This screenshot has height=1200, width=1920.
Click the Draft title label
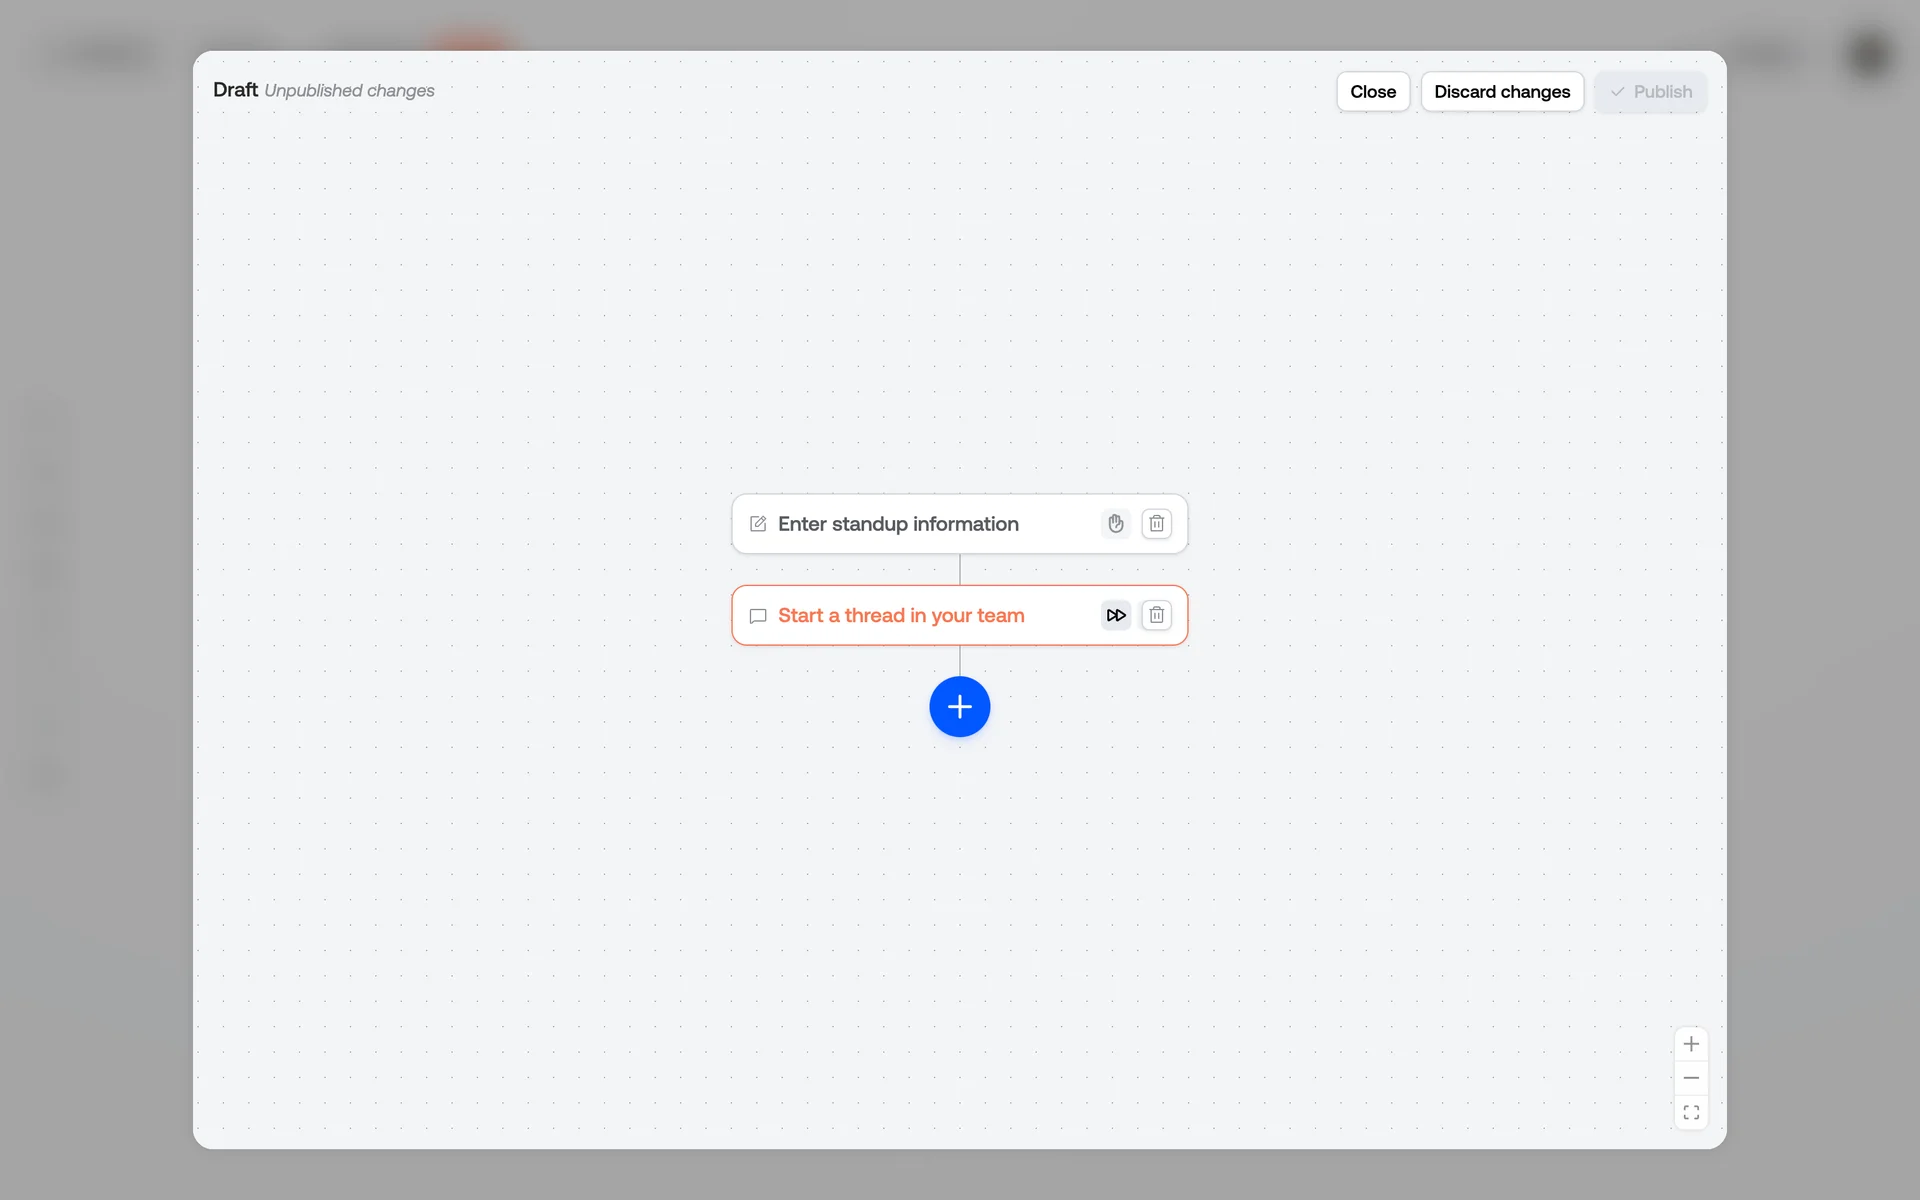[235, 90]
